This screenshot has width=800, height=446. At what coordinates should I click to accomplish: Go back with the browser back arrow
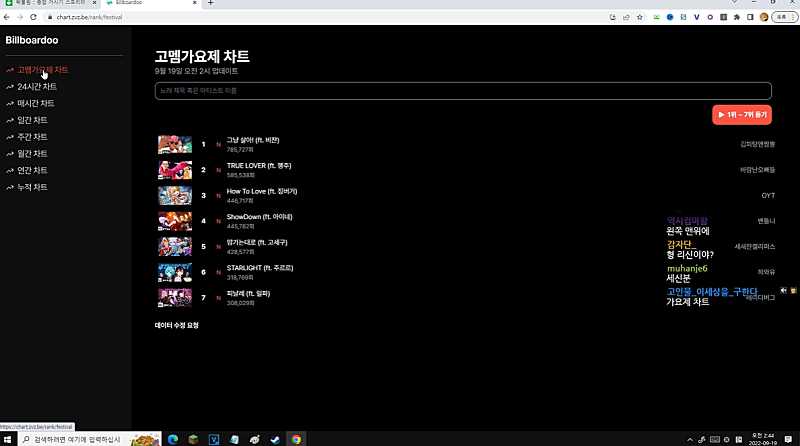click(7, 17)
